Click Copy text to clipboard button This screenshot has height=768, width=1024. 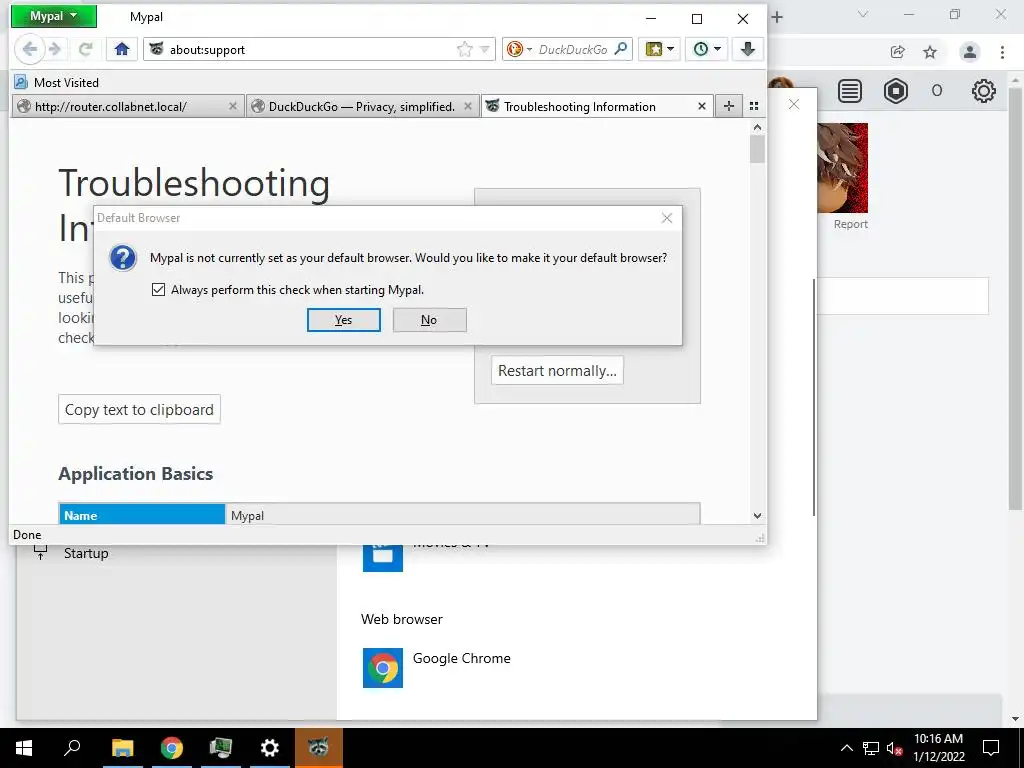139,409
